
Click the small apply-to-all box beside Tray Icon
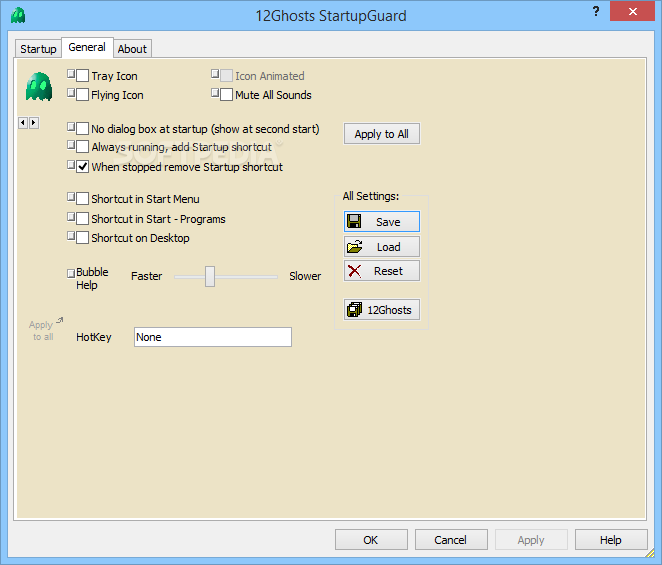[71, 74]
